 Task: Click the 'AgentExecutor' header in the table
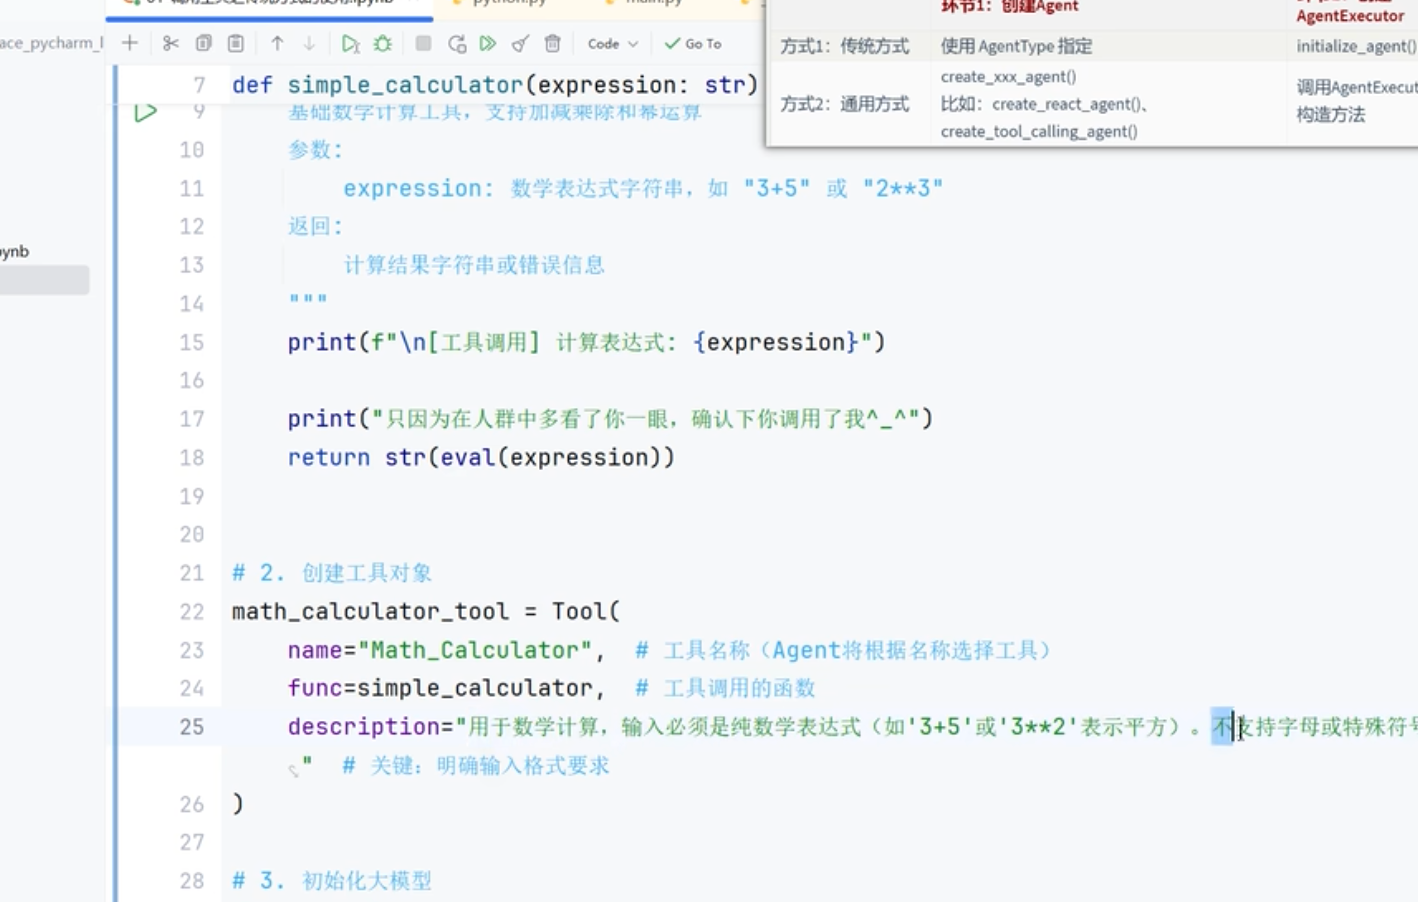(x=1350, y=16)
